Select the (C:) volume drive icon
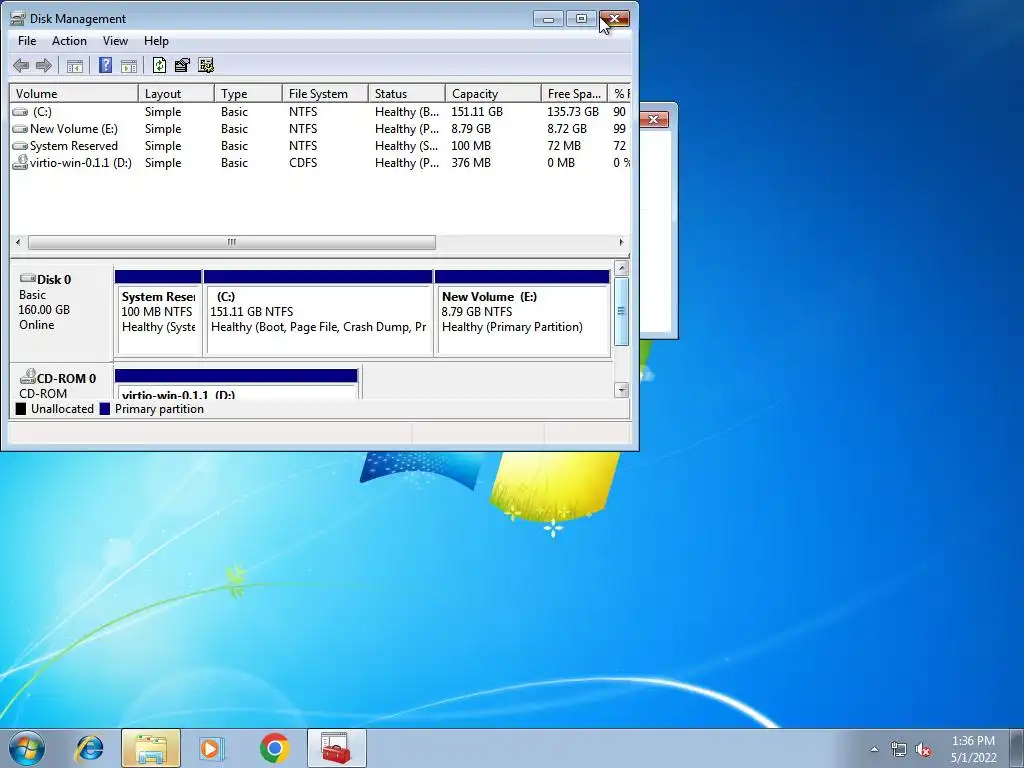 [20, 112]
